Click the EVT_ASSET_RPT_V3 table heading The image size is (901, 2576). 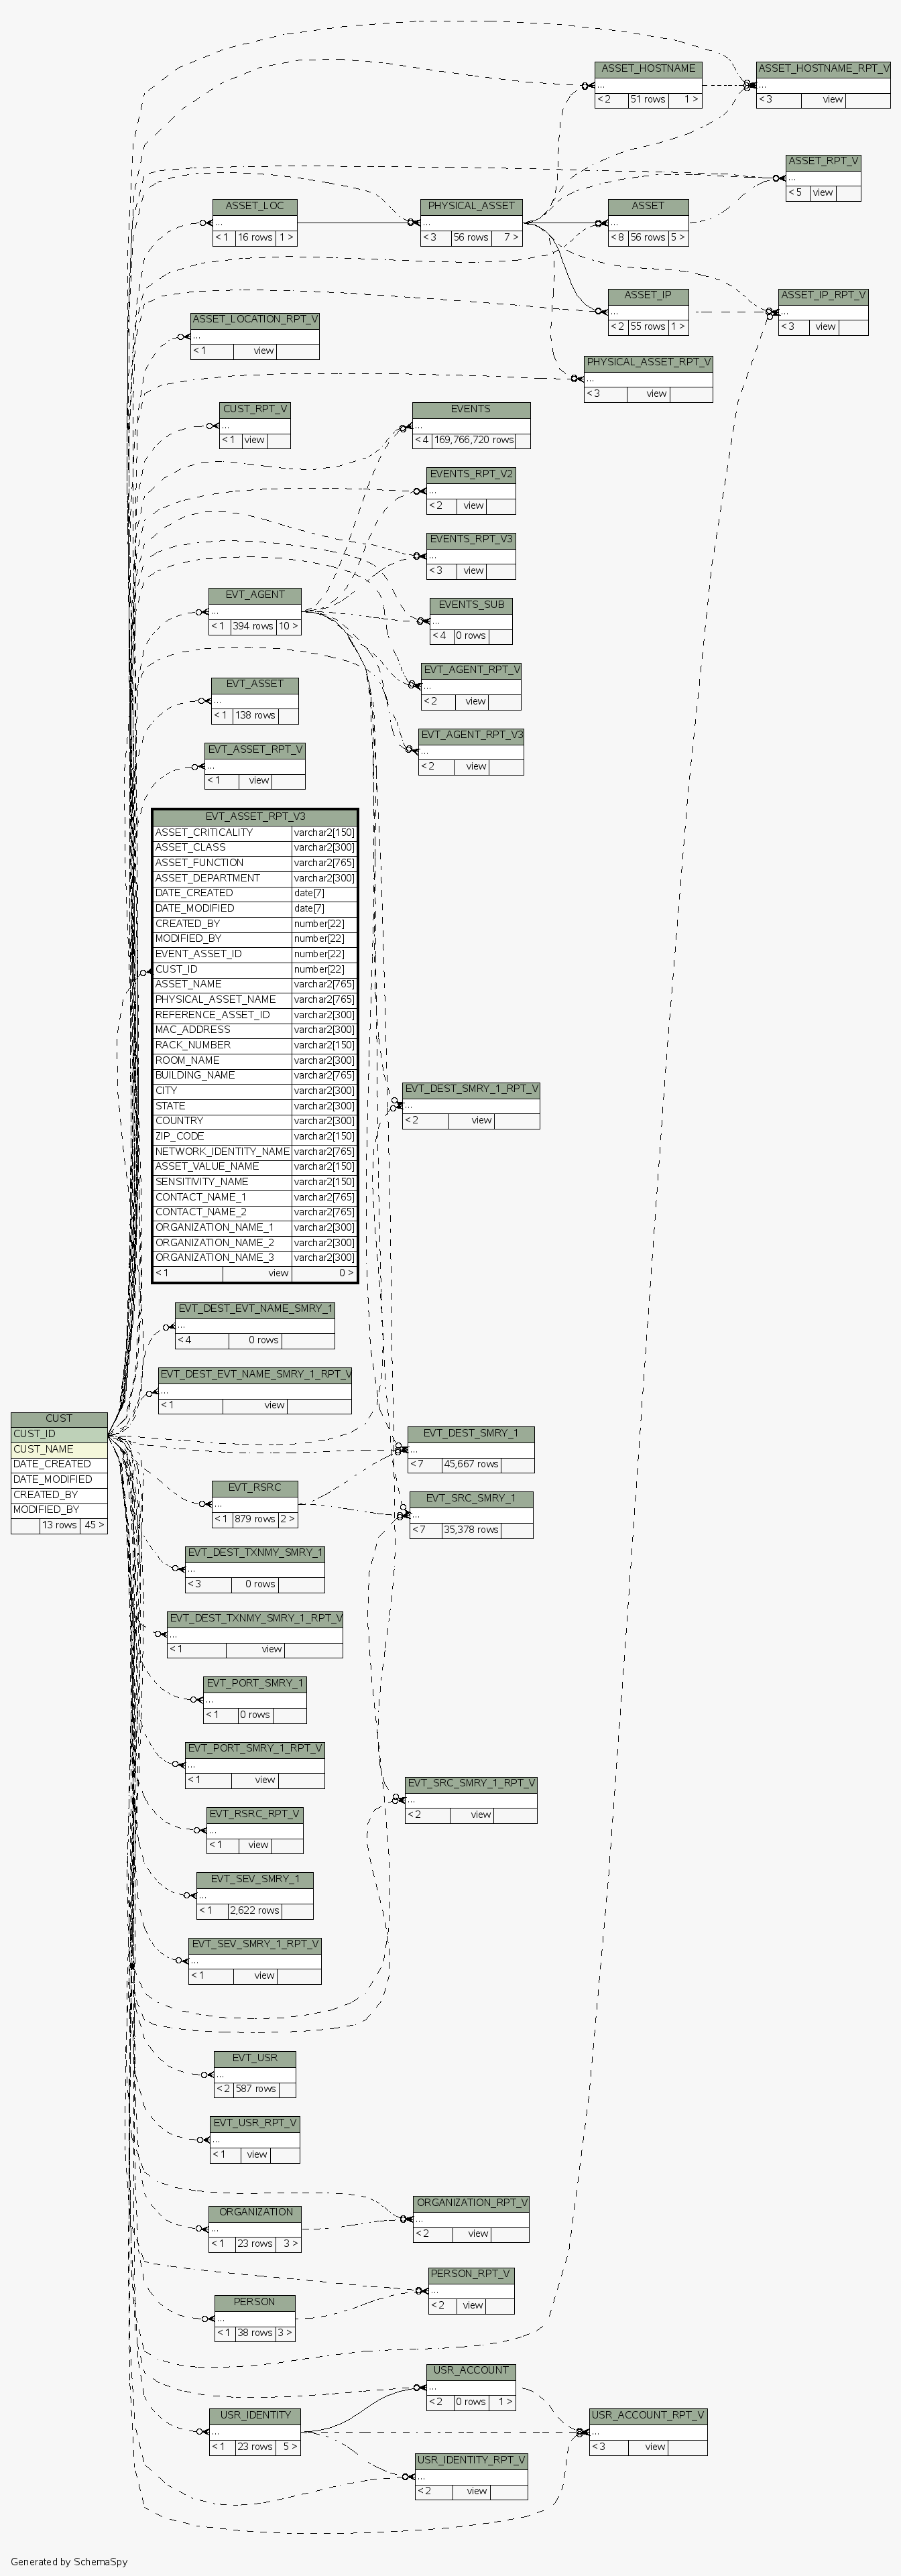click(255, 817)
